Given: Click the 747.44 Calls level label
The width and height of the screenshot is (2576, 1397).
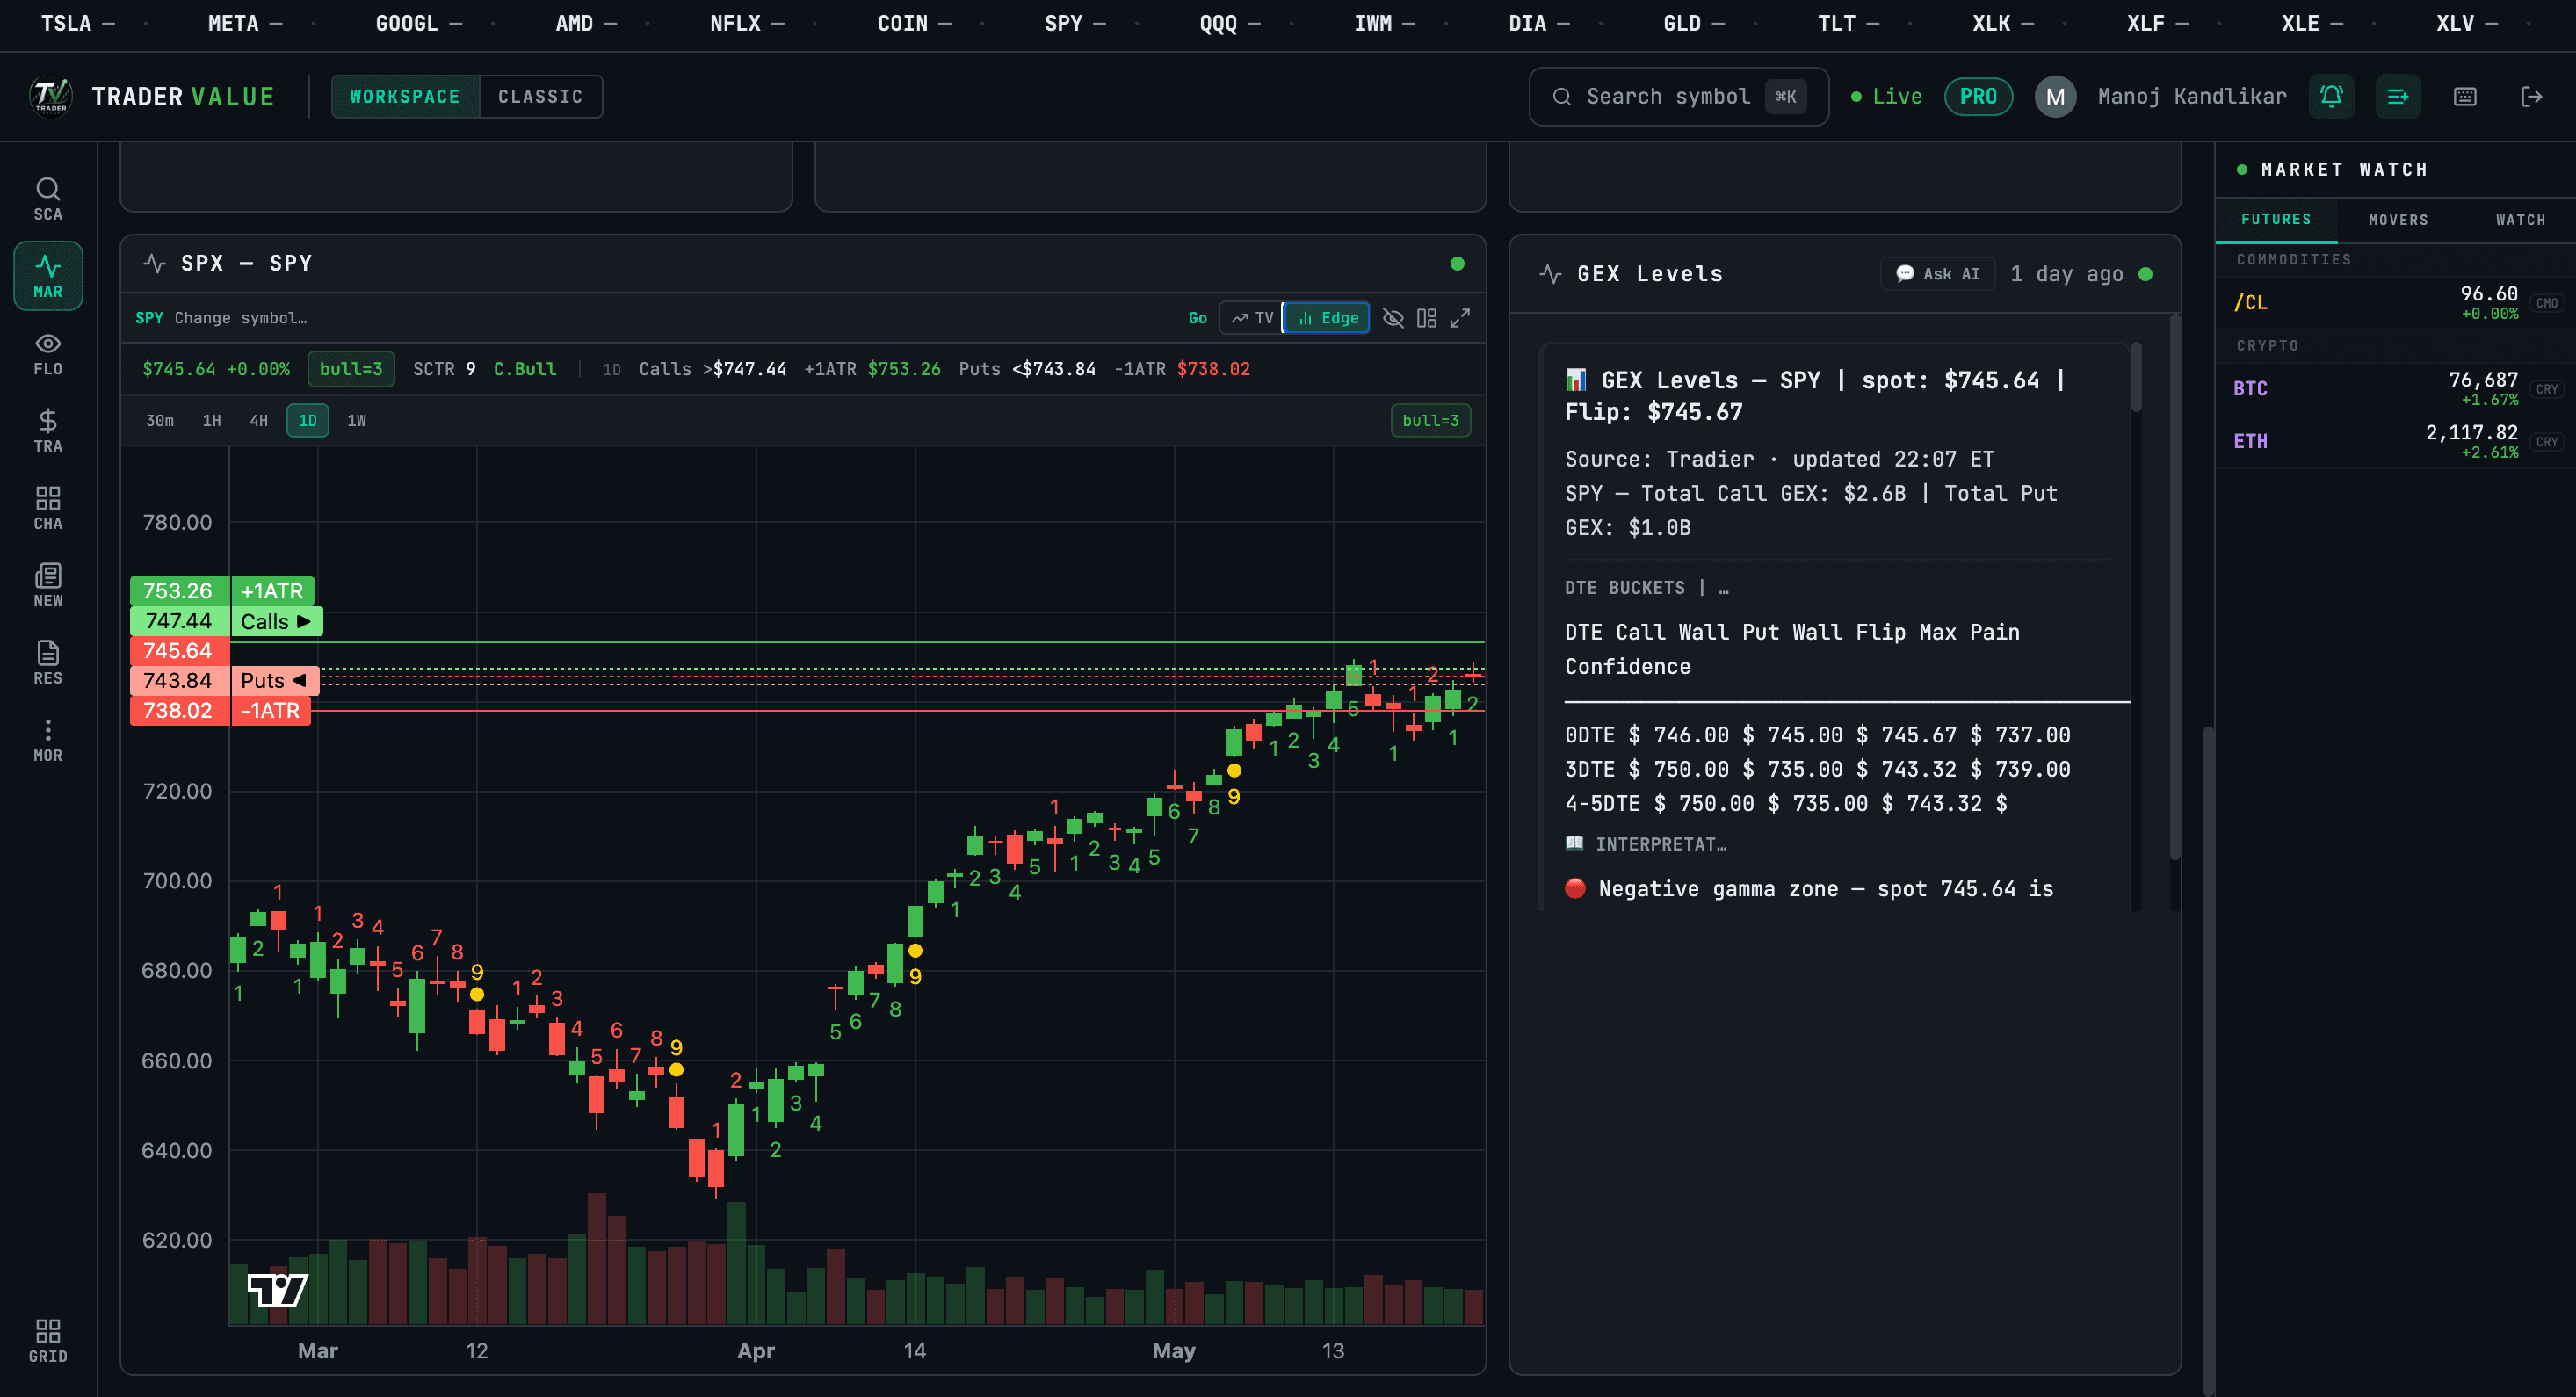Looking at the screenshot, I should (x=226, y=621).
